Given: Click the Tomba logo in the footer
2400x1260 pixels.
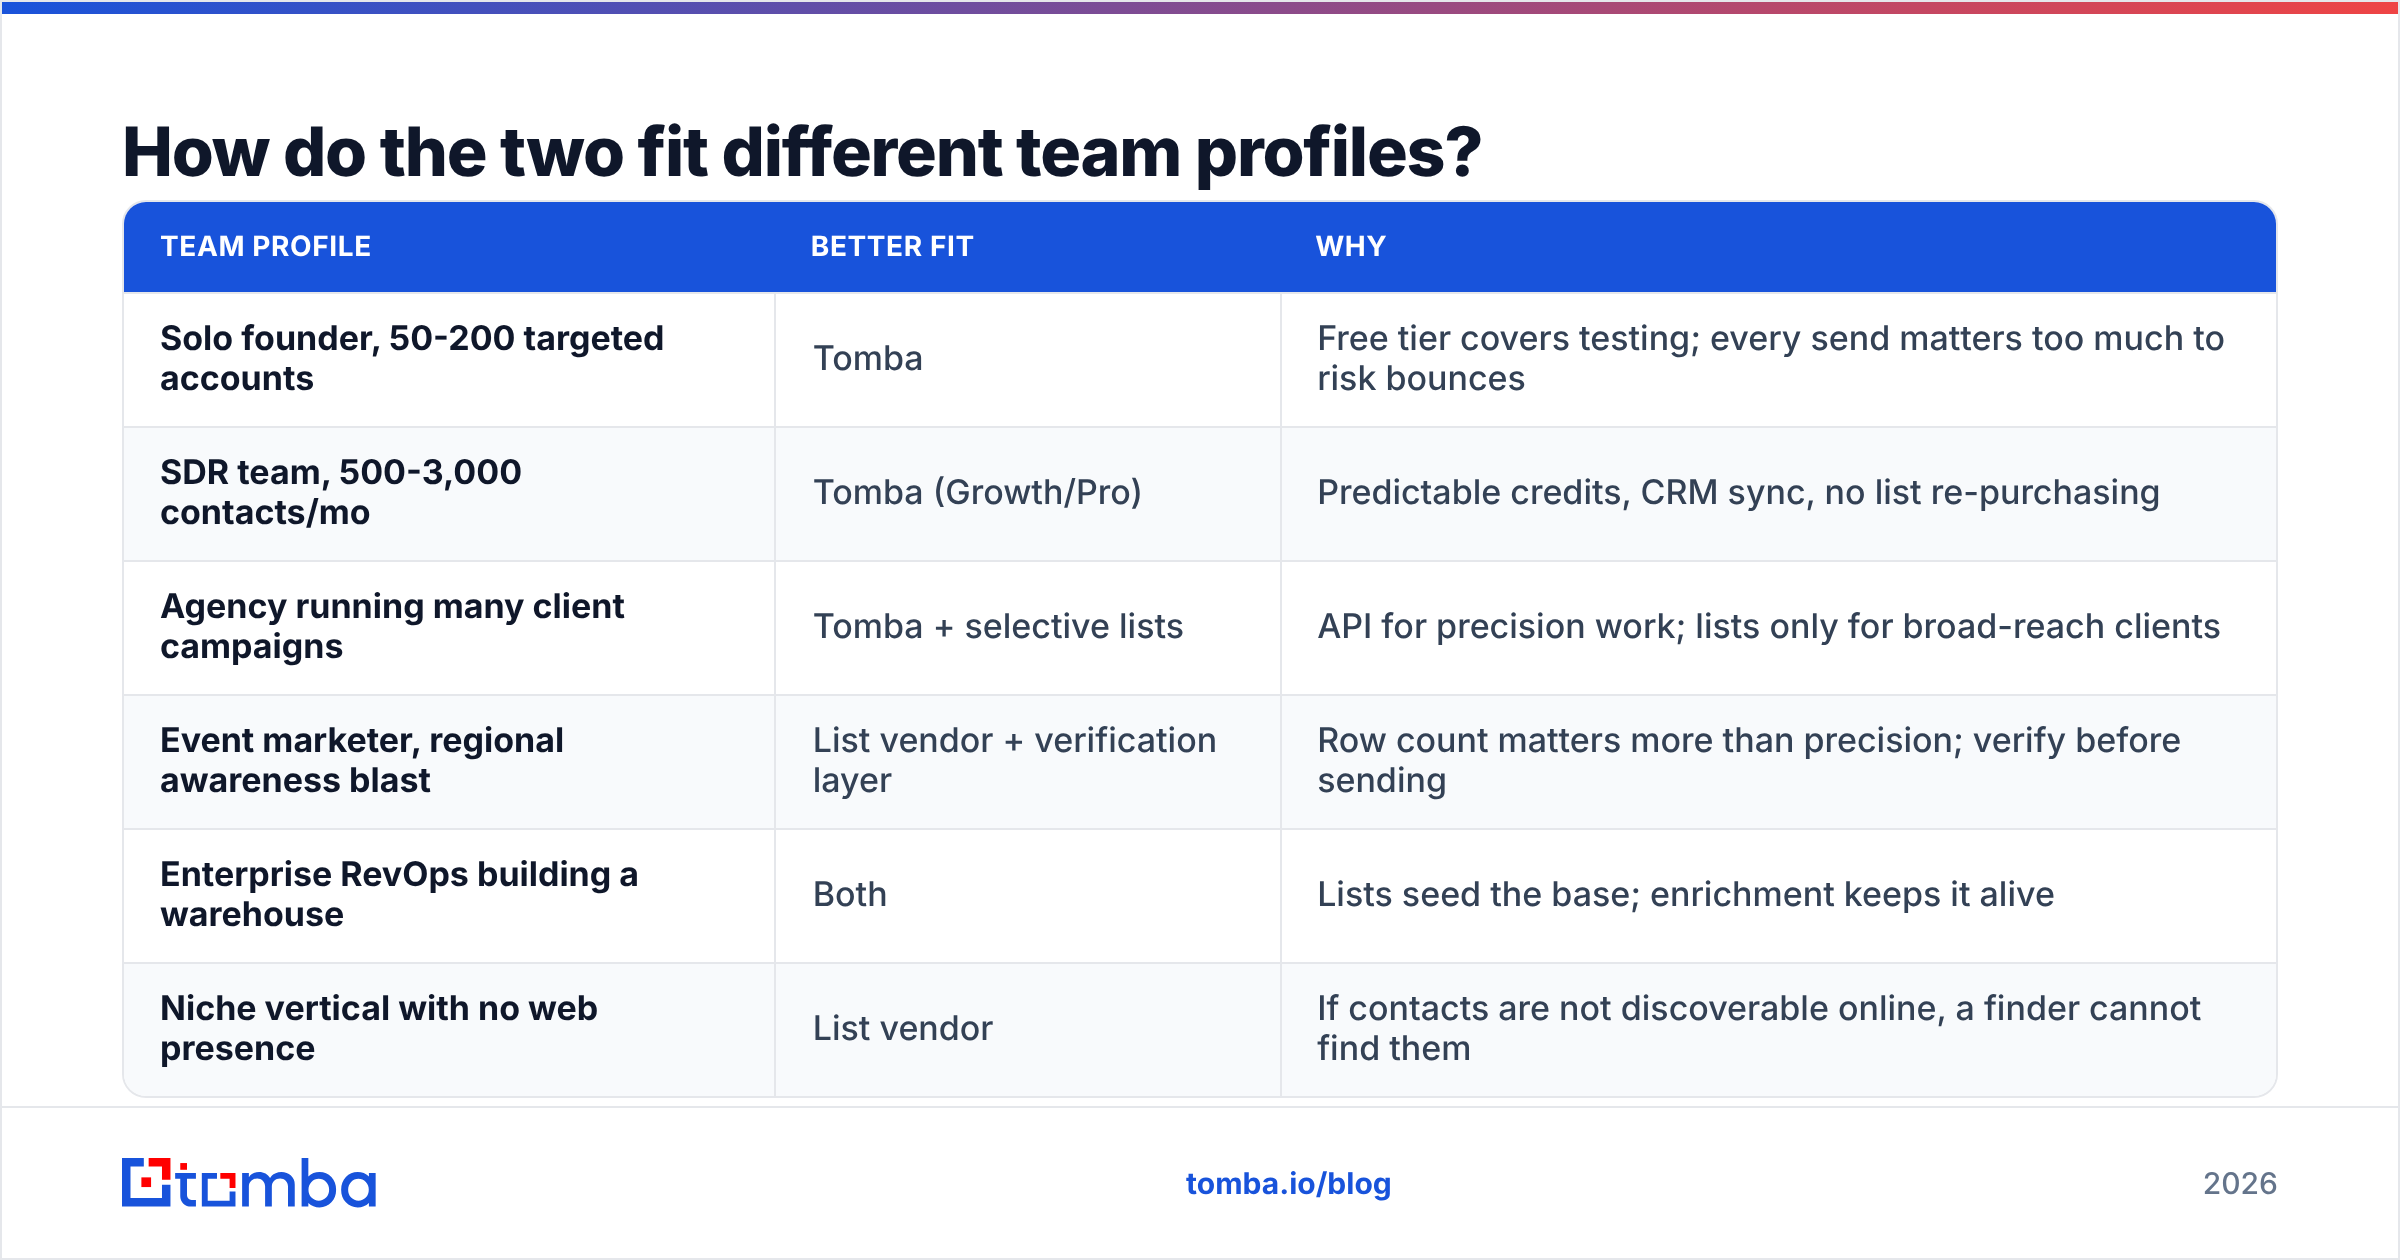Looking at the screenshot, I should [249, 1183].
